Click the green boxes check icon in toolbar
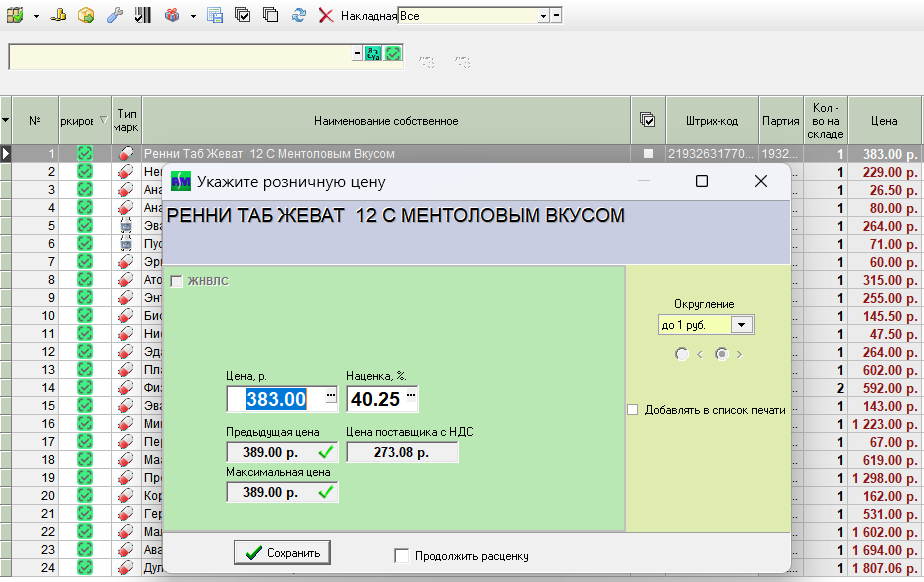This screenshot has width=924, height=582. point(15,15)
